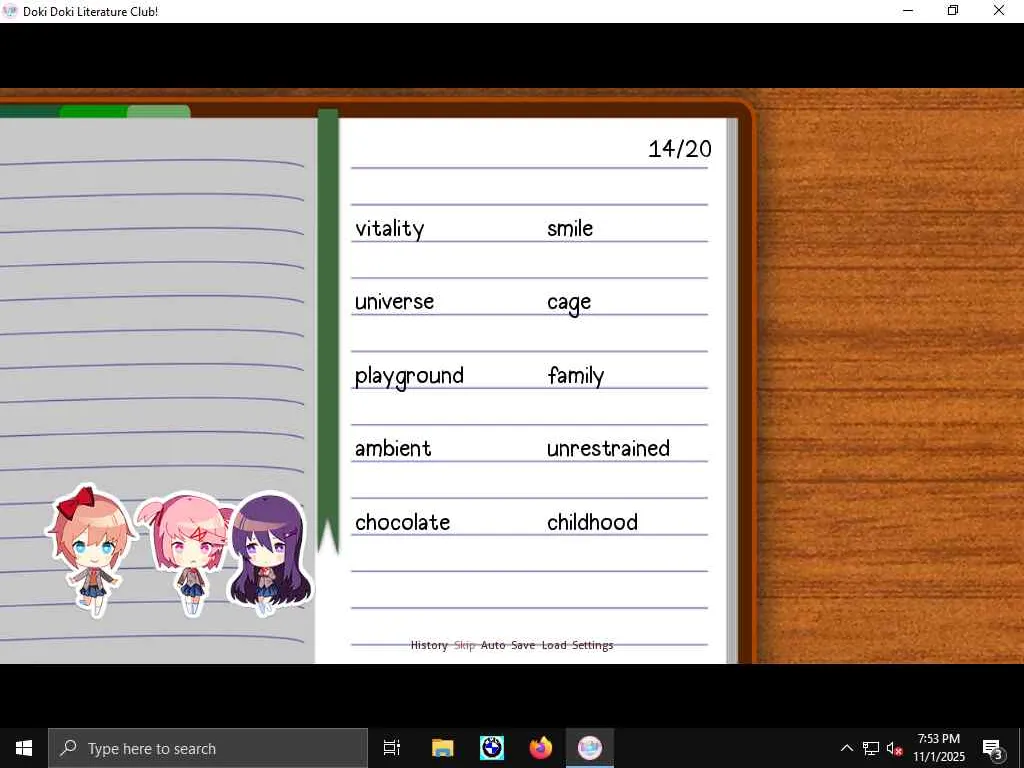The image size is (1024, 768).
Task: Pick the word "cage"
Action: tap(569, 303)
